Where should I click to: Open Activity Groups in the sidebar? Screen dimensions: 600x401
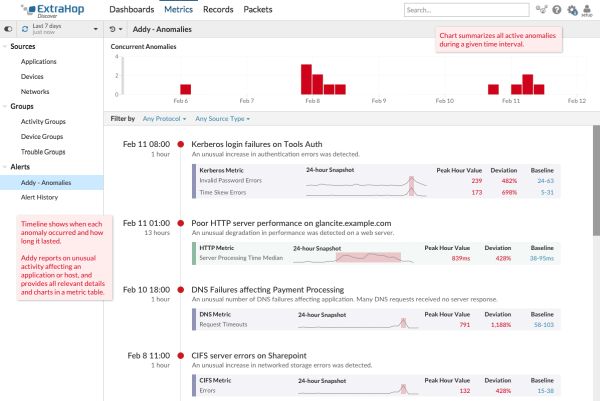point(43,122)
